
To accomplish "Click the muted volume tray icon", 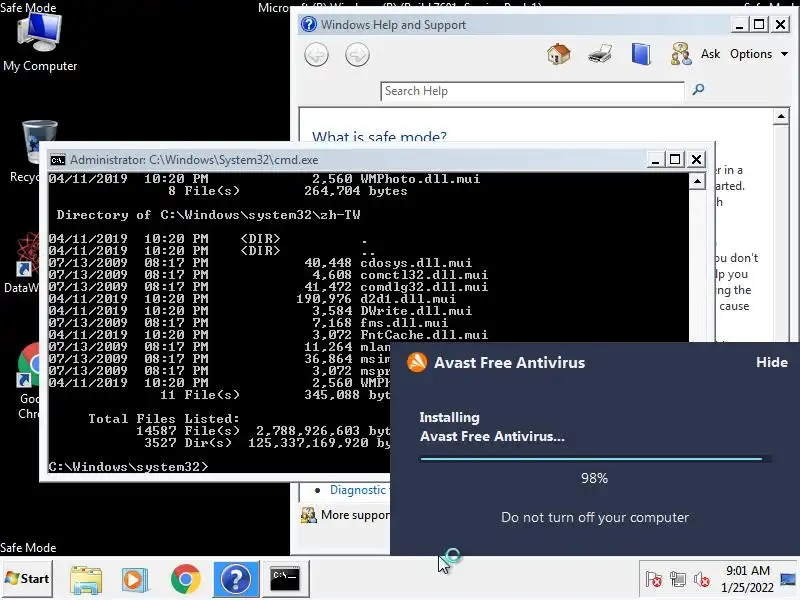I will (x=702, y=580).
